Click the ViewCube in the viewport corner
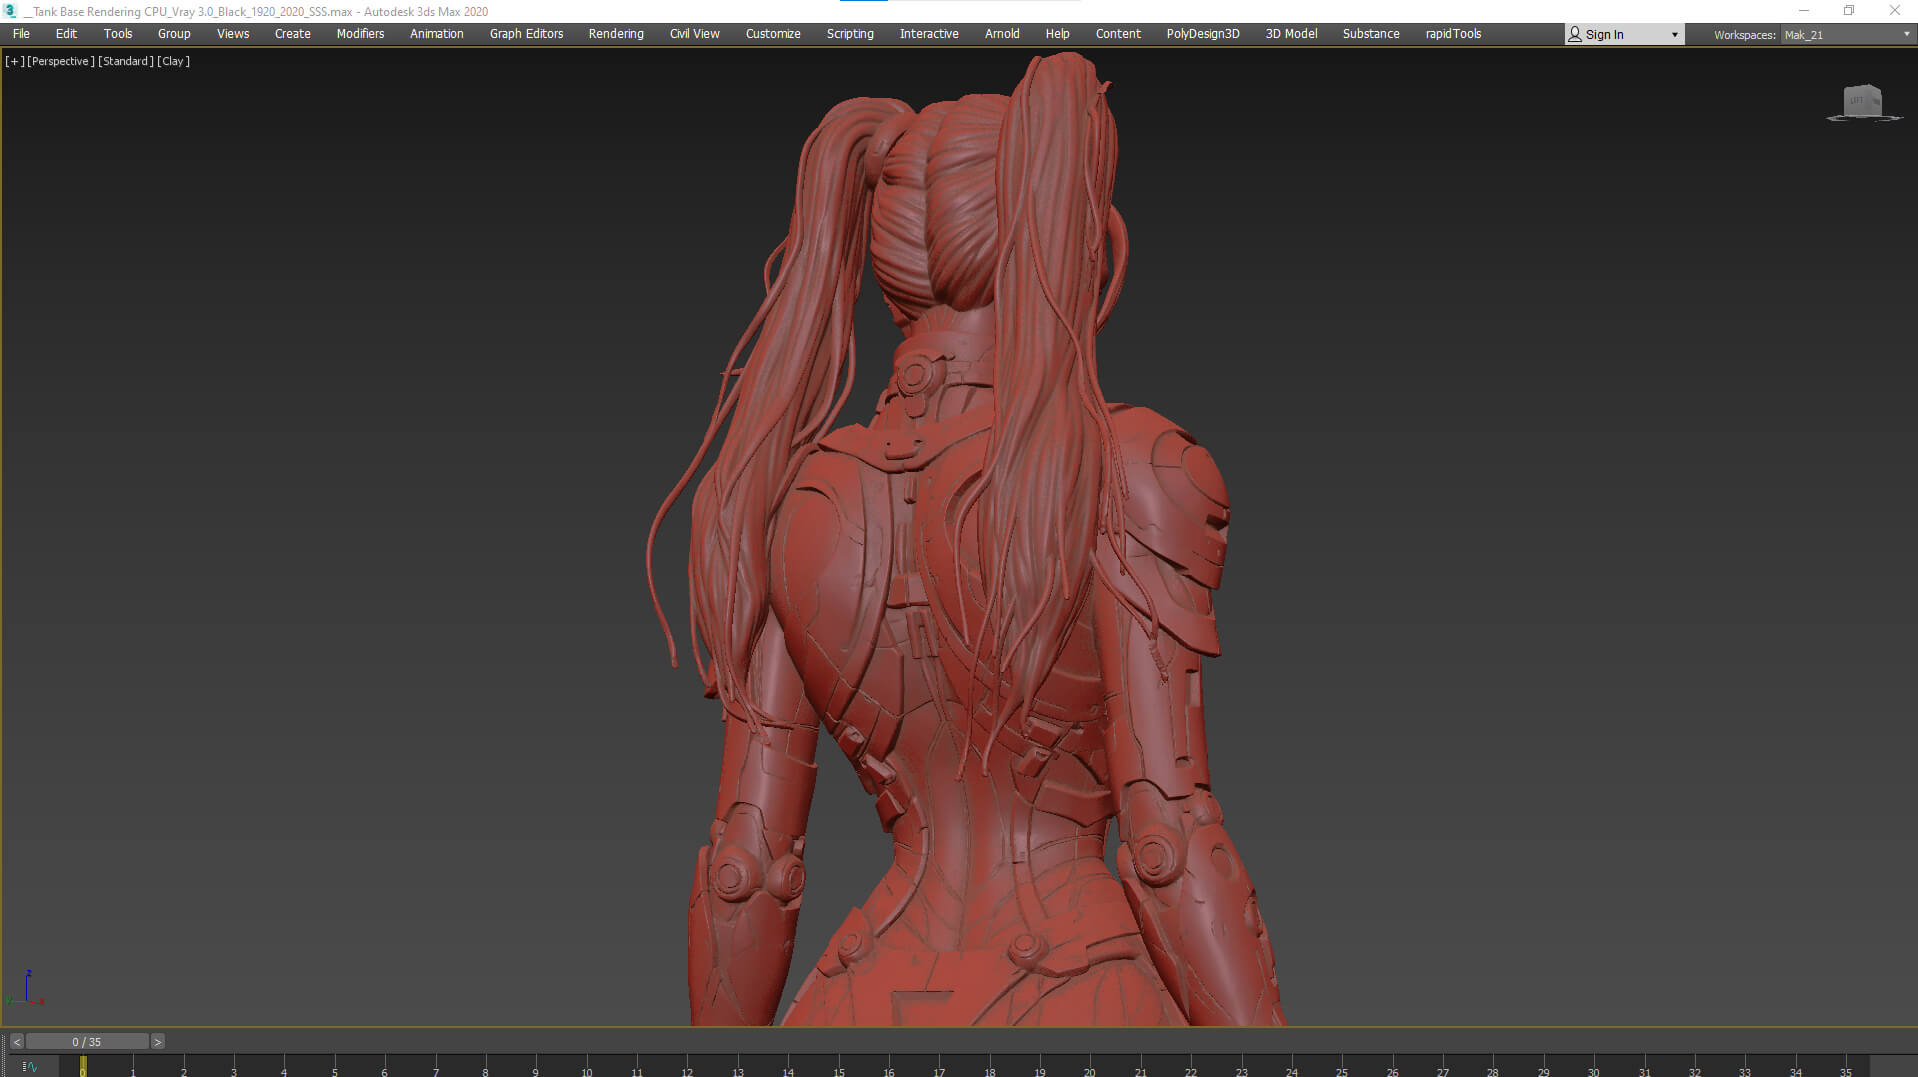The width and height of the screenshot is (1918, 1077). 1863,102
